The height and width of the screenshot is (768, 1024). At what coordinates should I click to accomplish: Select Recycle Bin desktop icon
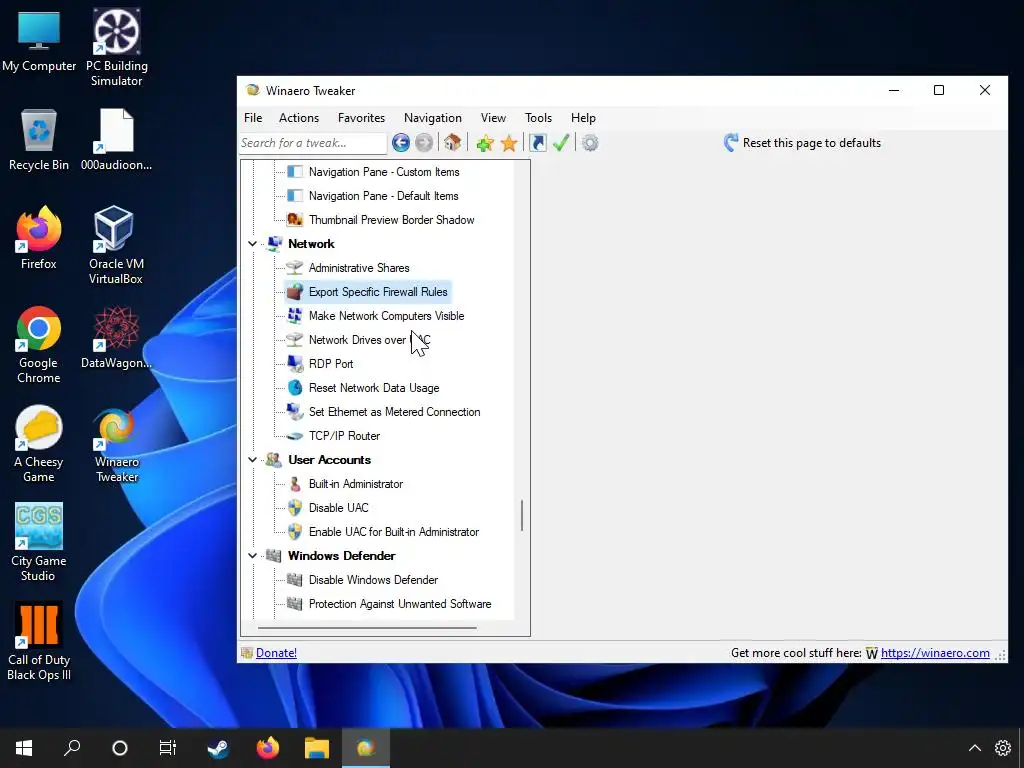39,140
